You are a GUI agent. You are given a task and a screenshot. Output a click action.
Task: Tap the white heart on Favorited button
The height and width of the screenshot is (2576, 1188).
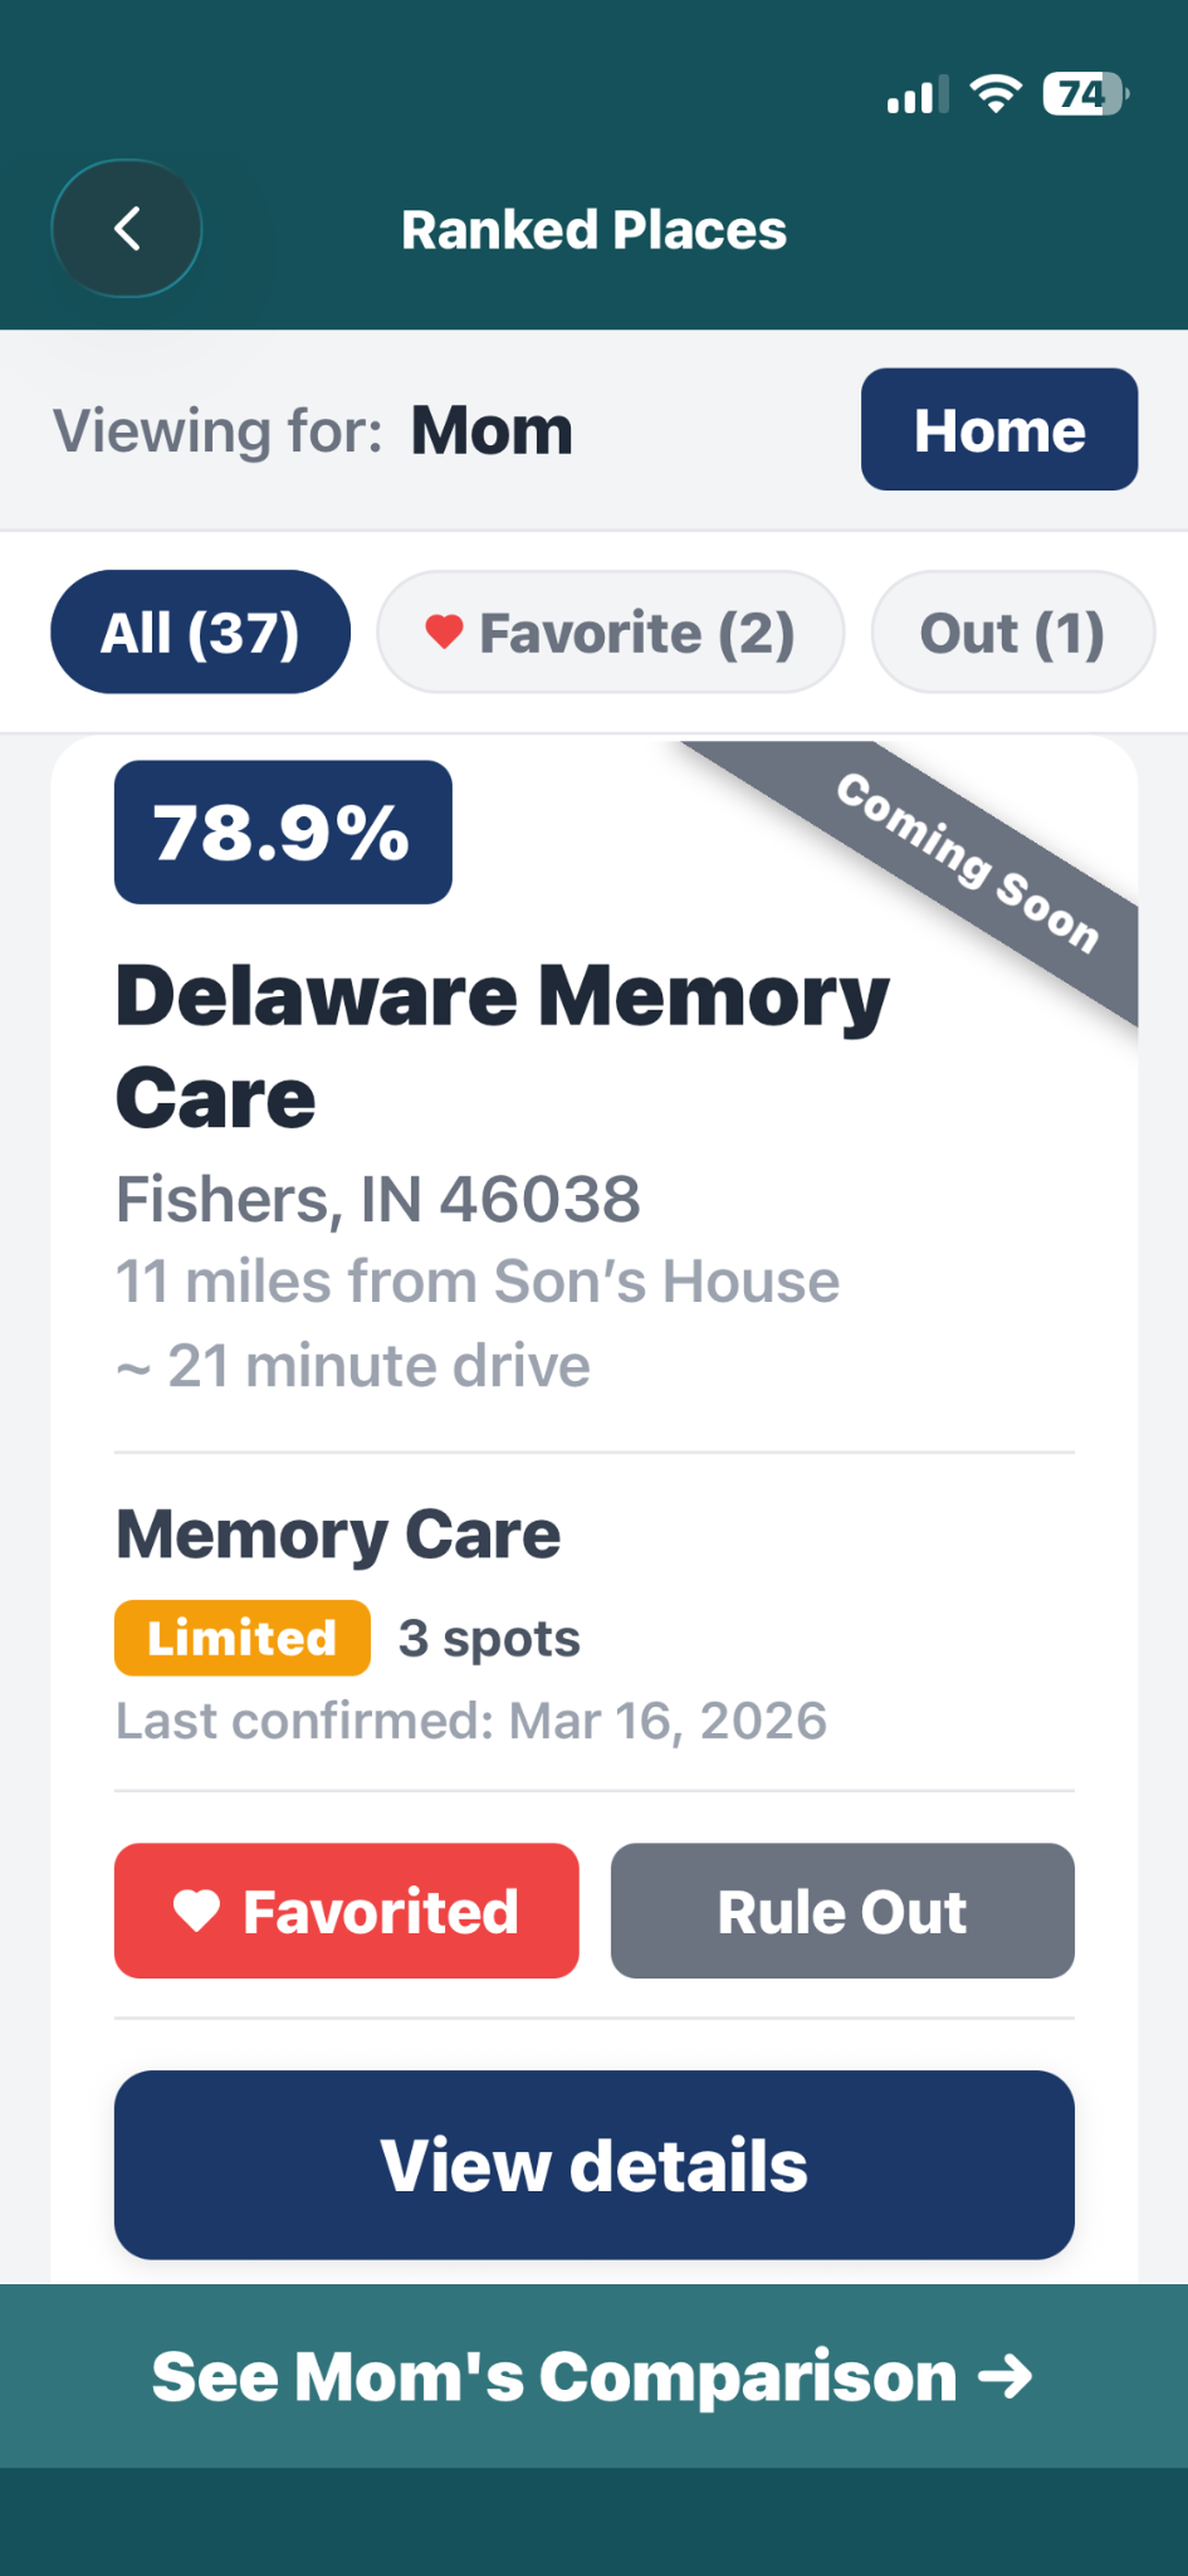point(197,1910)
